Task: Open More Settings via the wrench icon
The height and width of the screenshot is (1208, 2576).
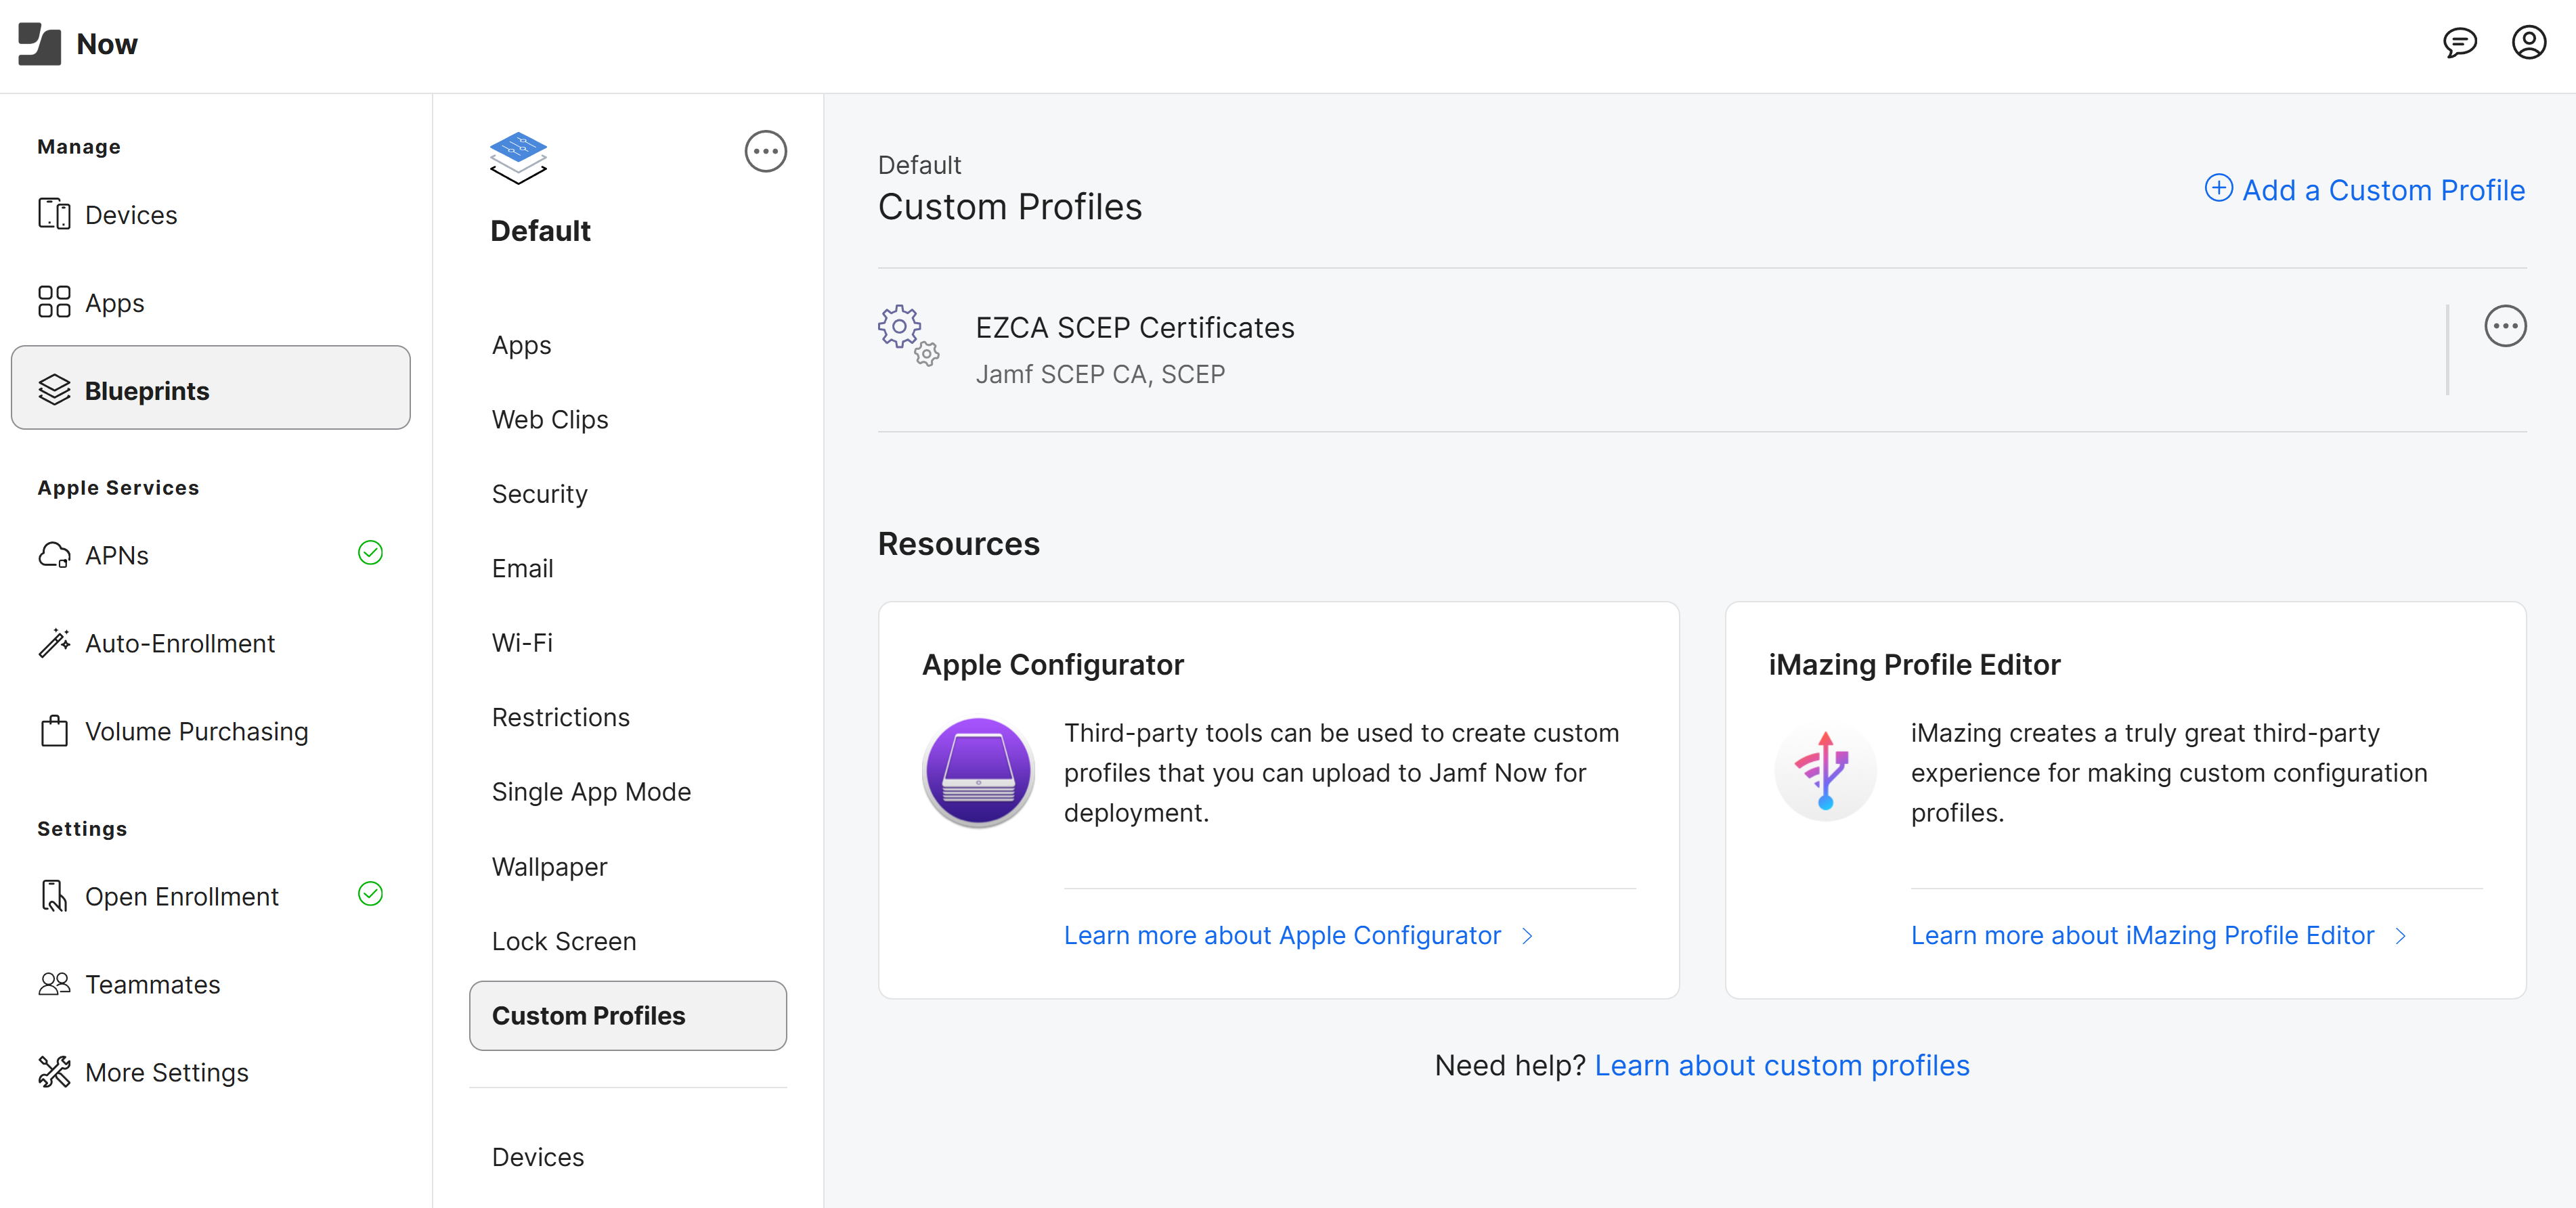Action: pyautogui.click(x=54, y=1071)
